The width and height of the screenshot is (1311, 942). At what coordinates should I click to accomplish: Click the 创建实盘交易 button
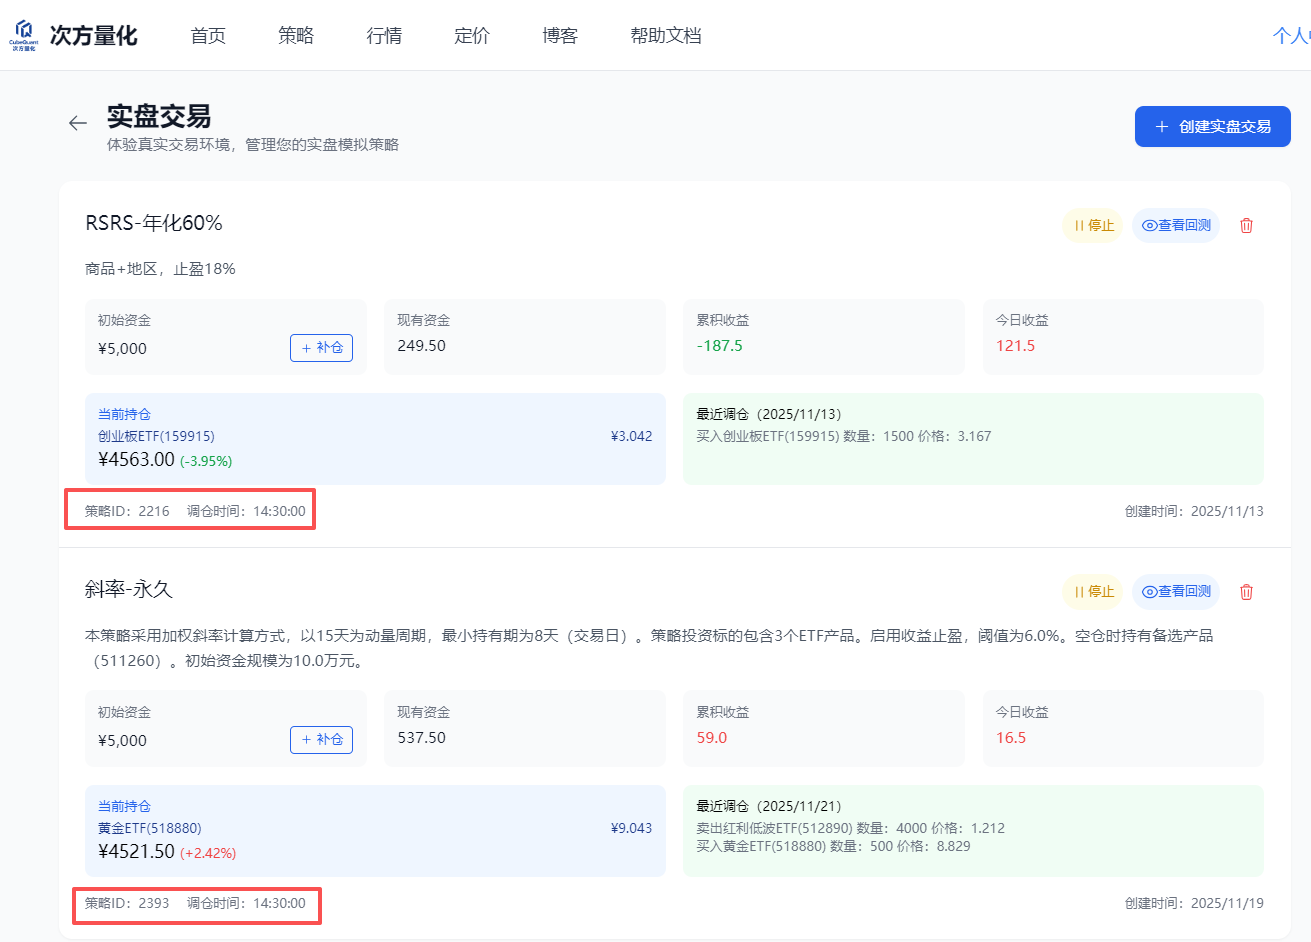(1212, 127)
